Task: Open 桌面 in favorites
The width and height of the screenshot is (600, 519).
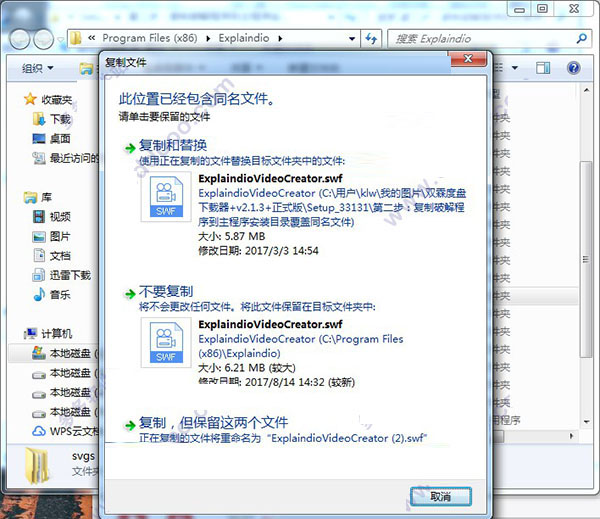Action: point(60,139)
